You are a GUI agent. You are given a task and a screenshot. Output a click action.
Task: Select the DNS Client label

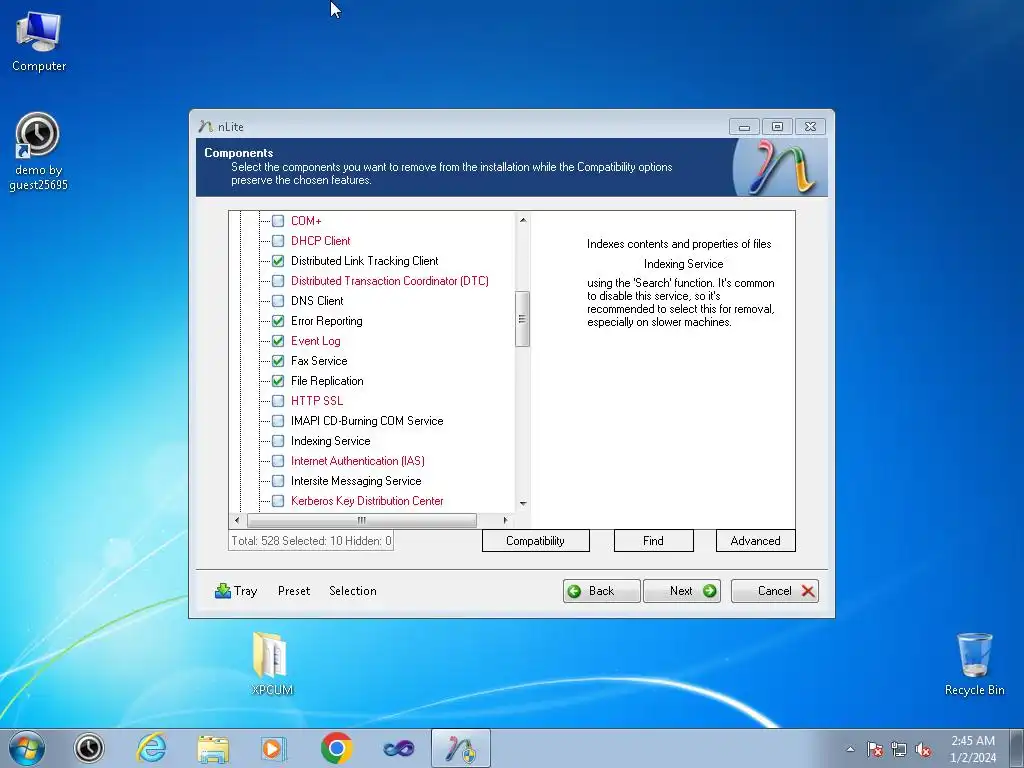point(317,301)
